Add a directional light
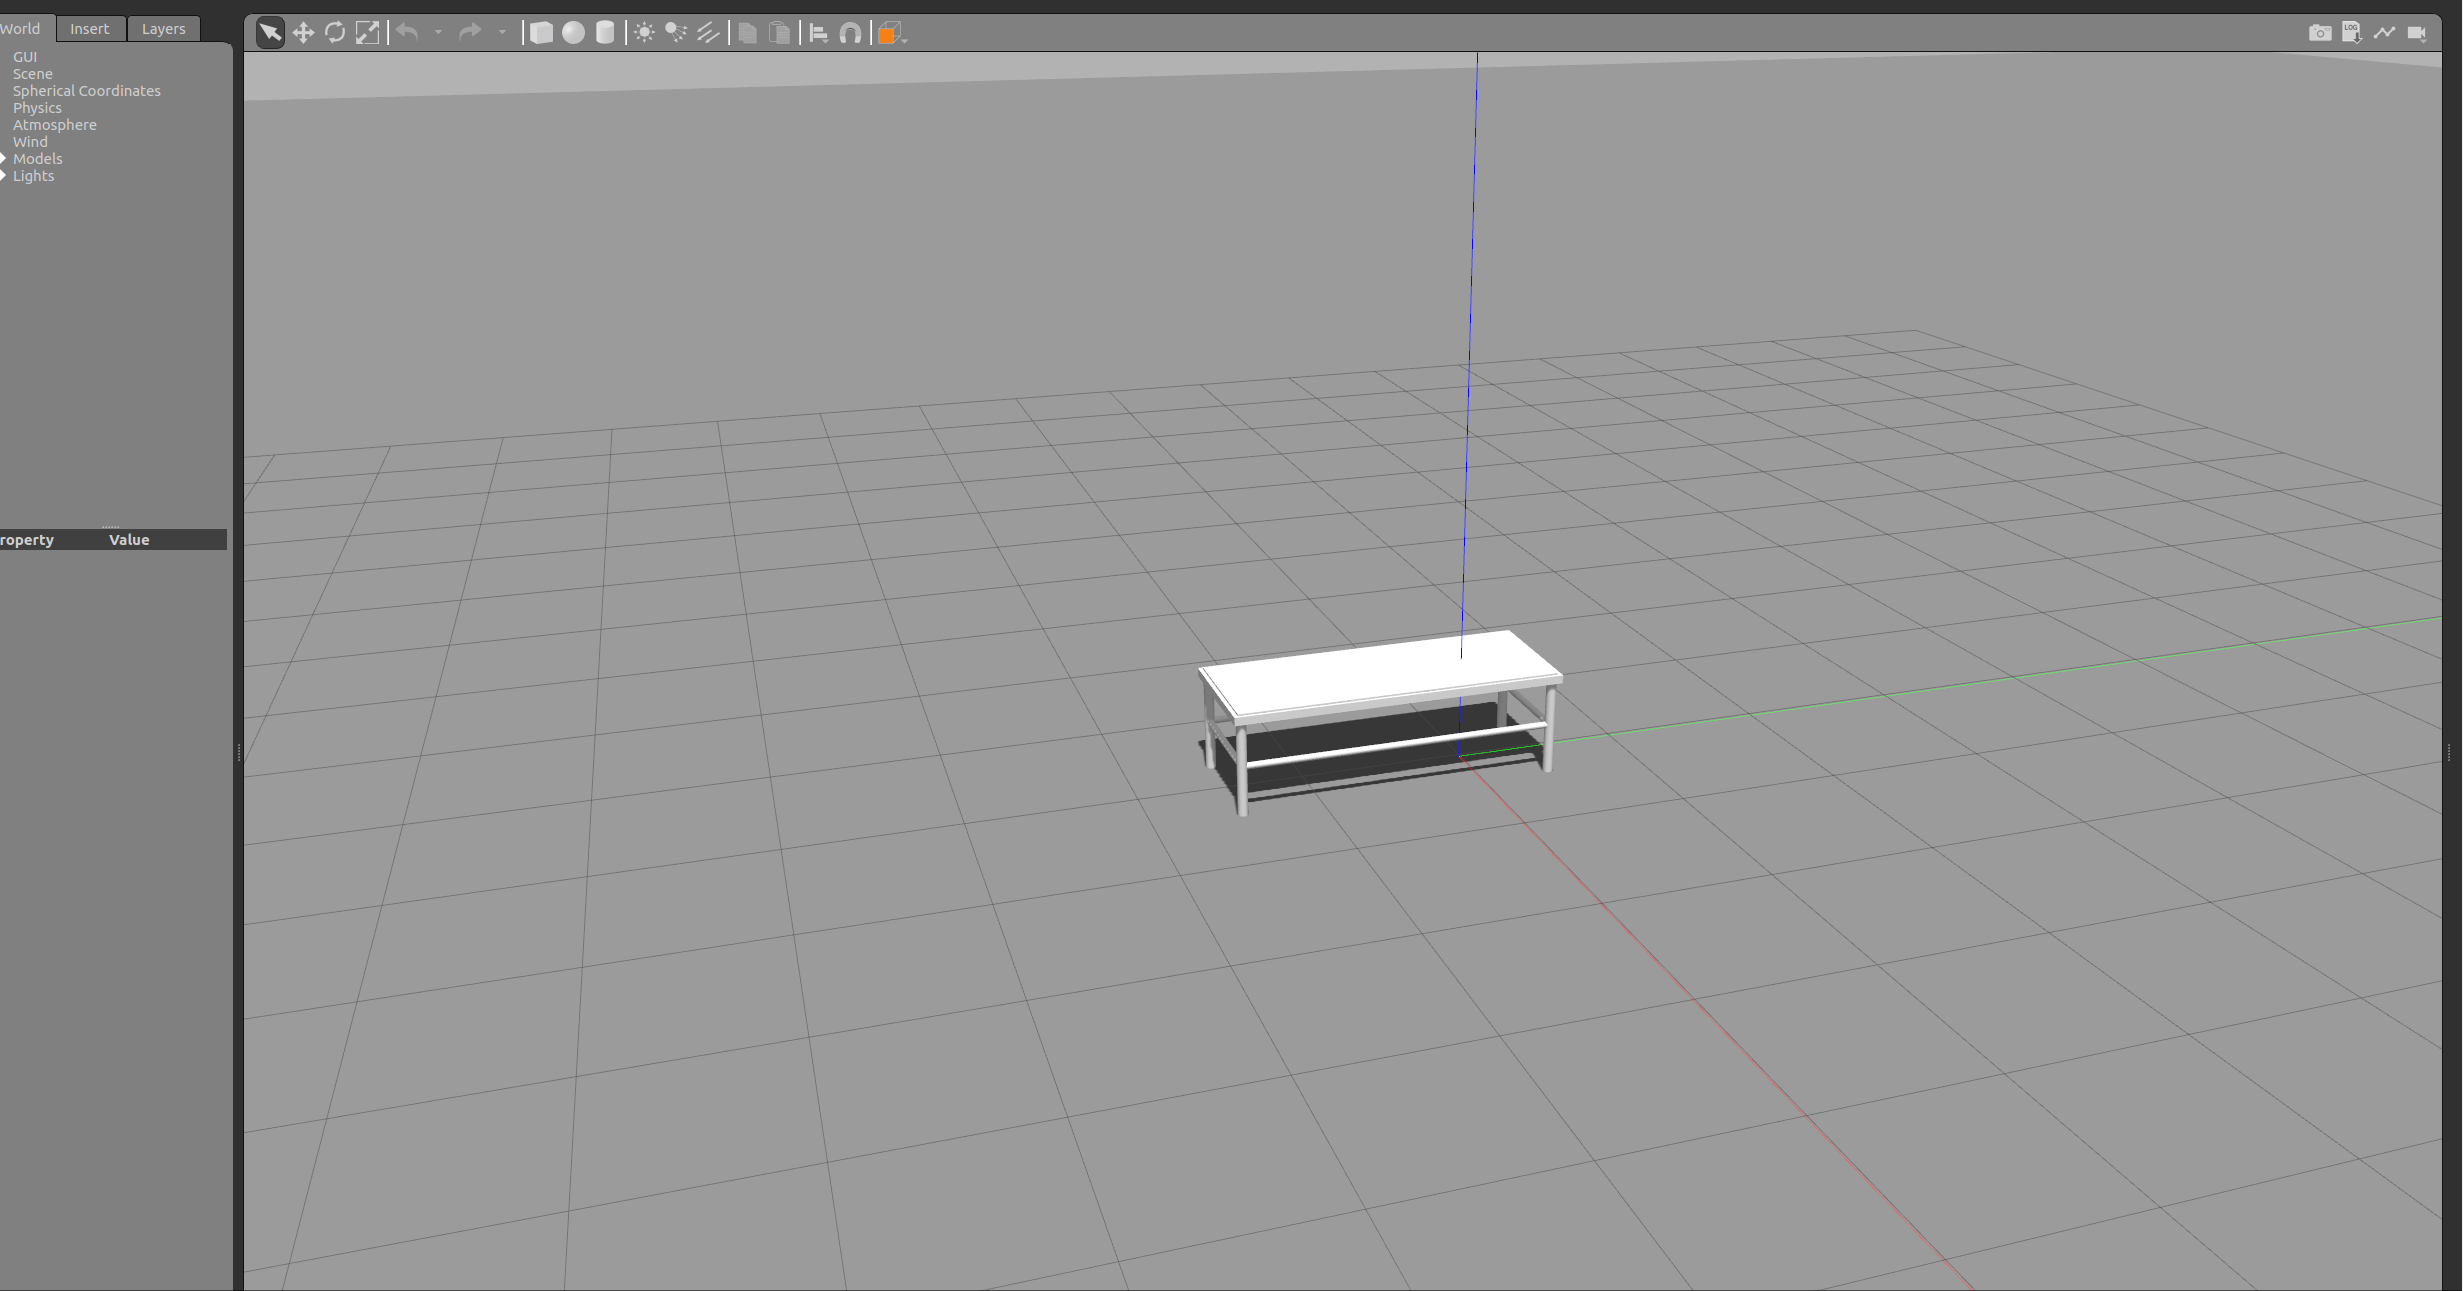 click(x=708, y=33)
